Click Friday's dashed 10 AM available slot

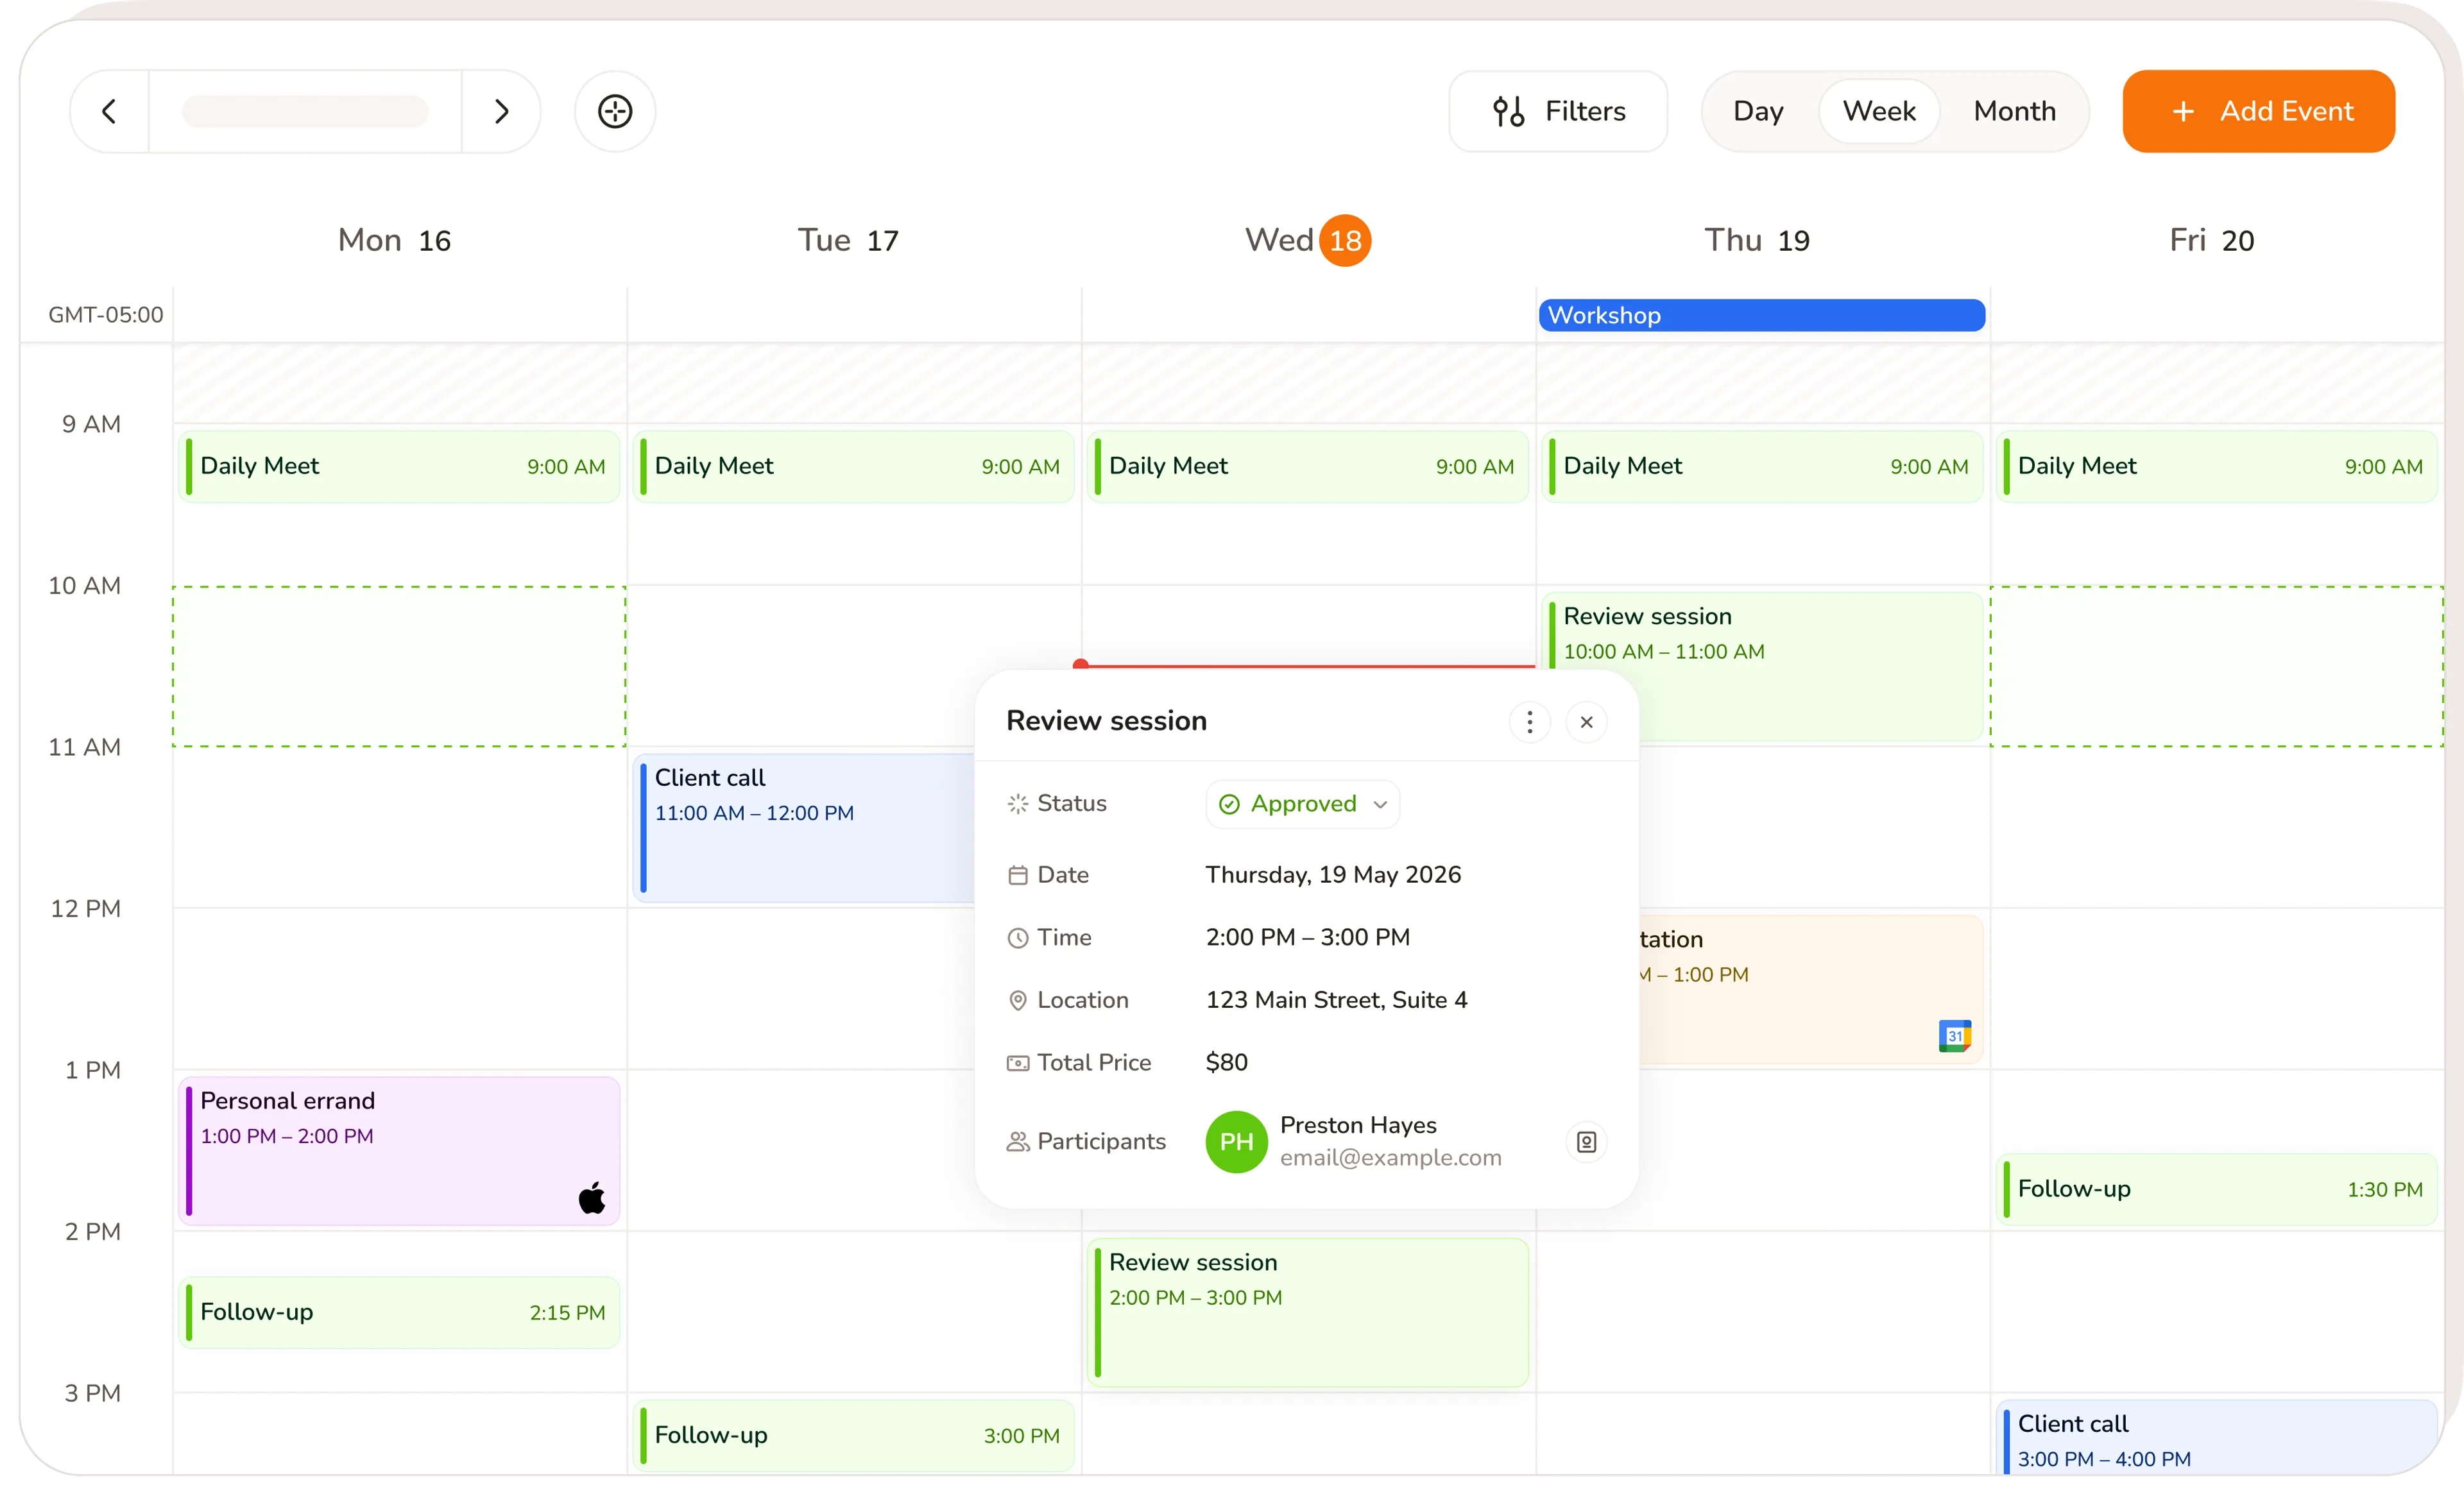(x=2216, y=666)
